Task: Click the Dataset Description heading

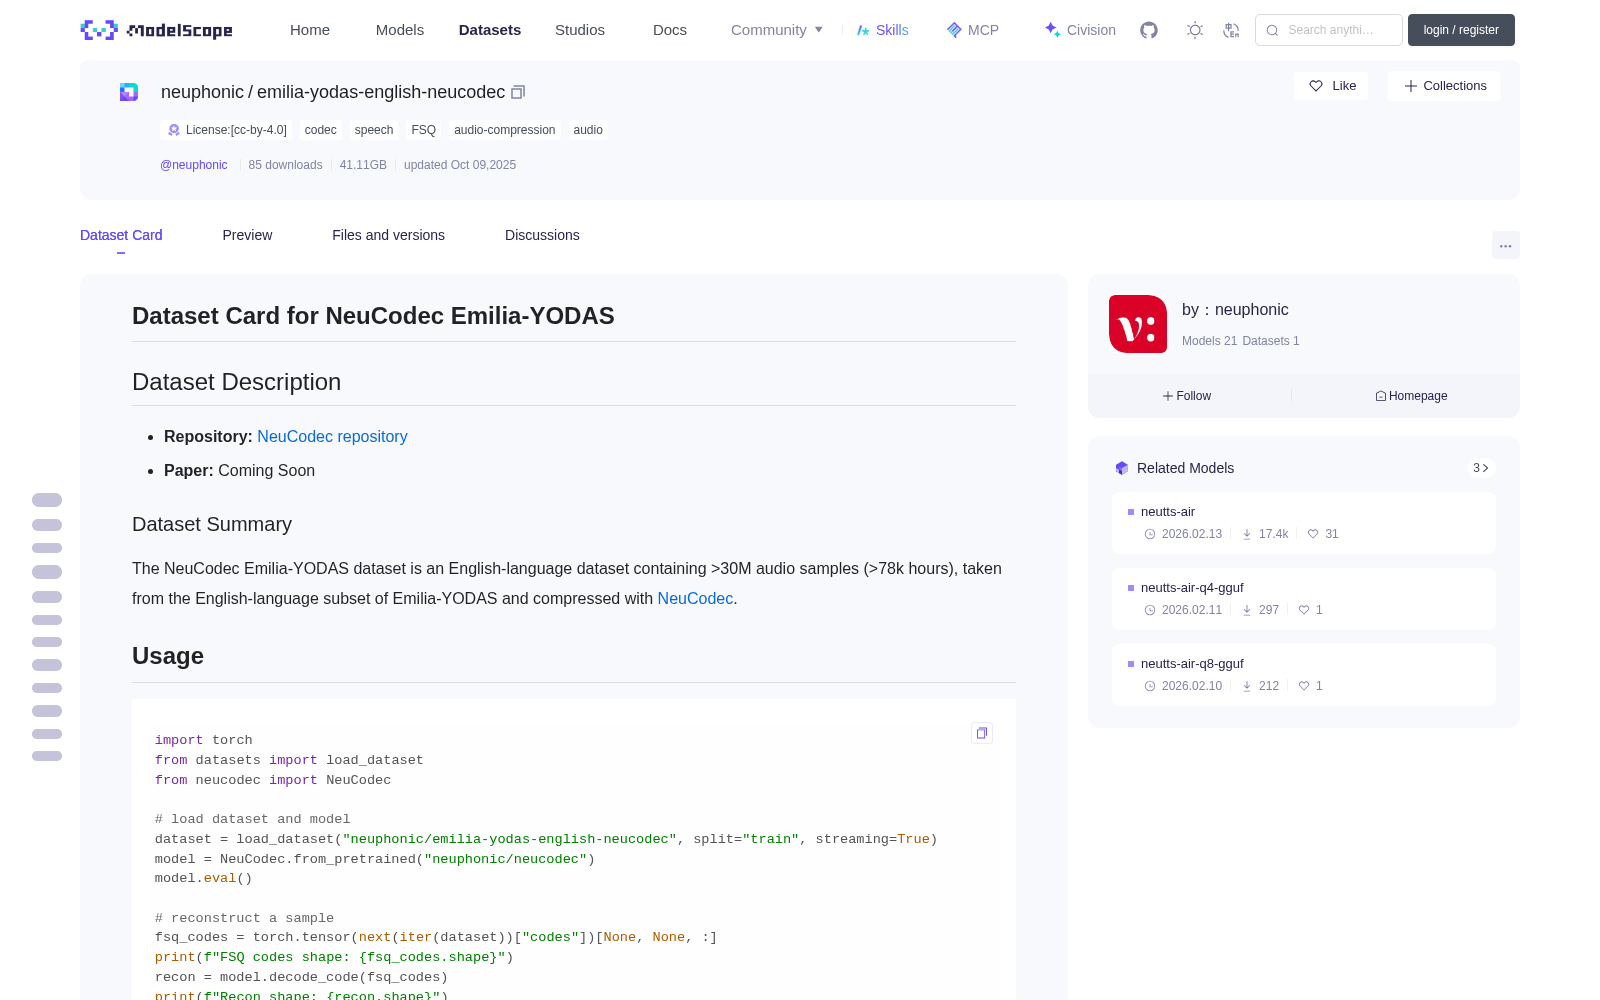Action: (236, 382)
